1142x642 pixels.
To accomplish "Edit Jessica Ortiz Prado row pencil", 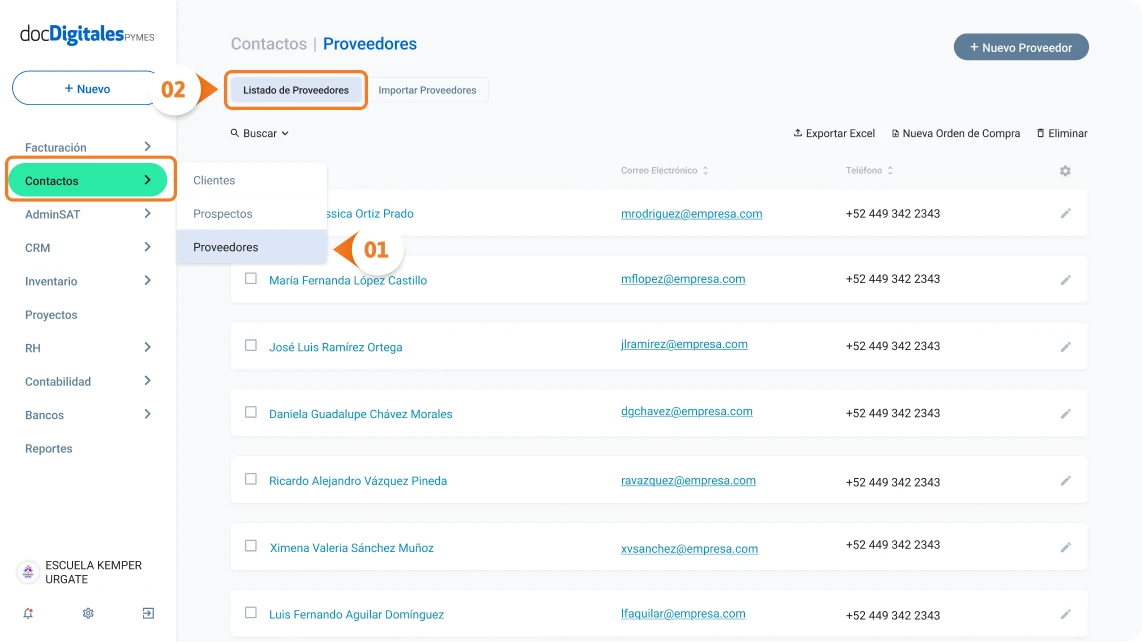I will click(x=1066, y=214).
